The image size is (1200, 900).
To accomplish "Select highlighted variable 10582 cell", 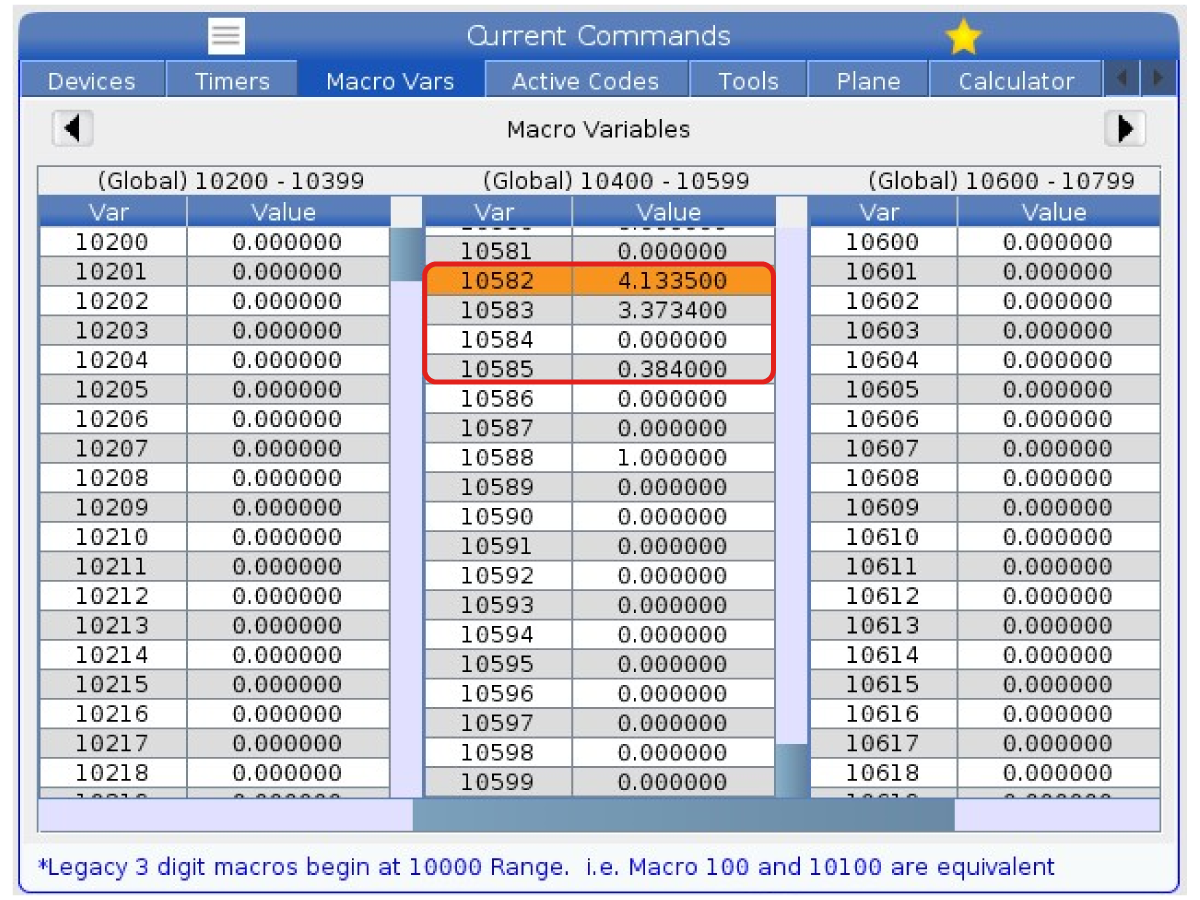I will click(498, 281).
